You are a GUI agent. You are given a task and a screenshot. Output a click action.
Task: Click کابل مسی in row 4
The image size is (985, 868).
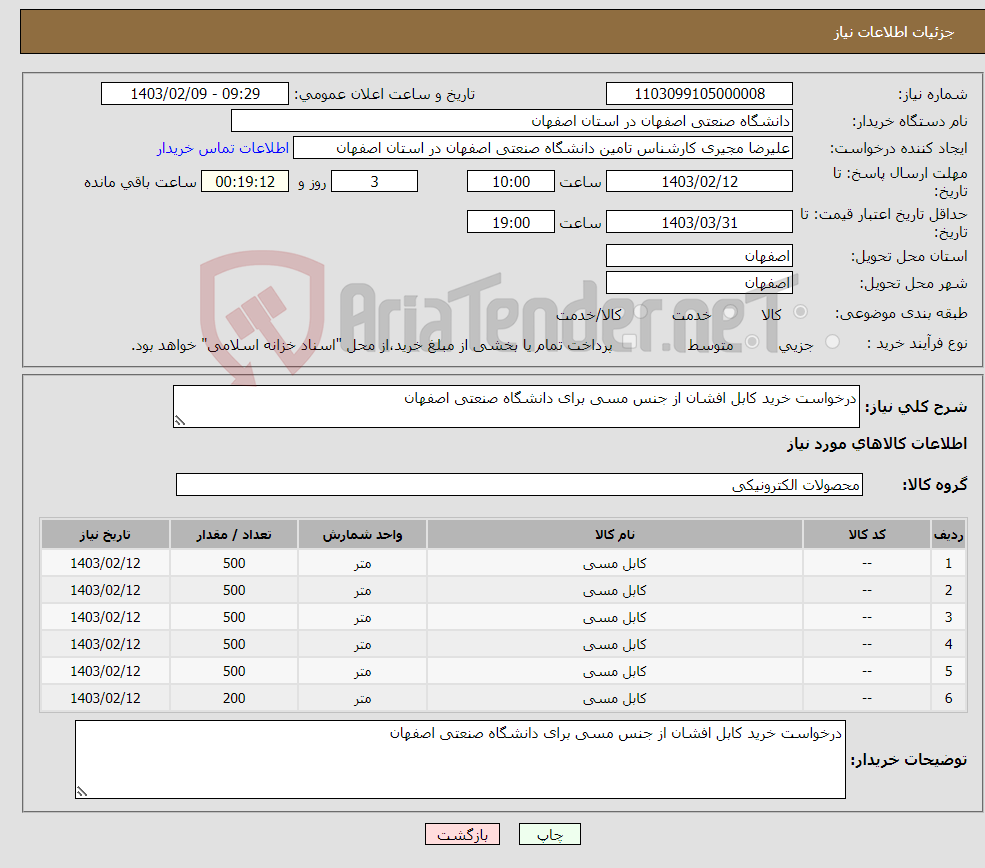[x=614, y=644]
